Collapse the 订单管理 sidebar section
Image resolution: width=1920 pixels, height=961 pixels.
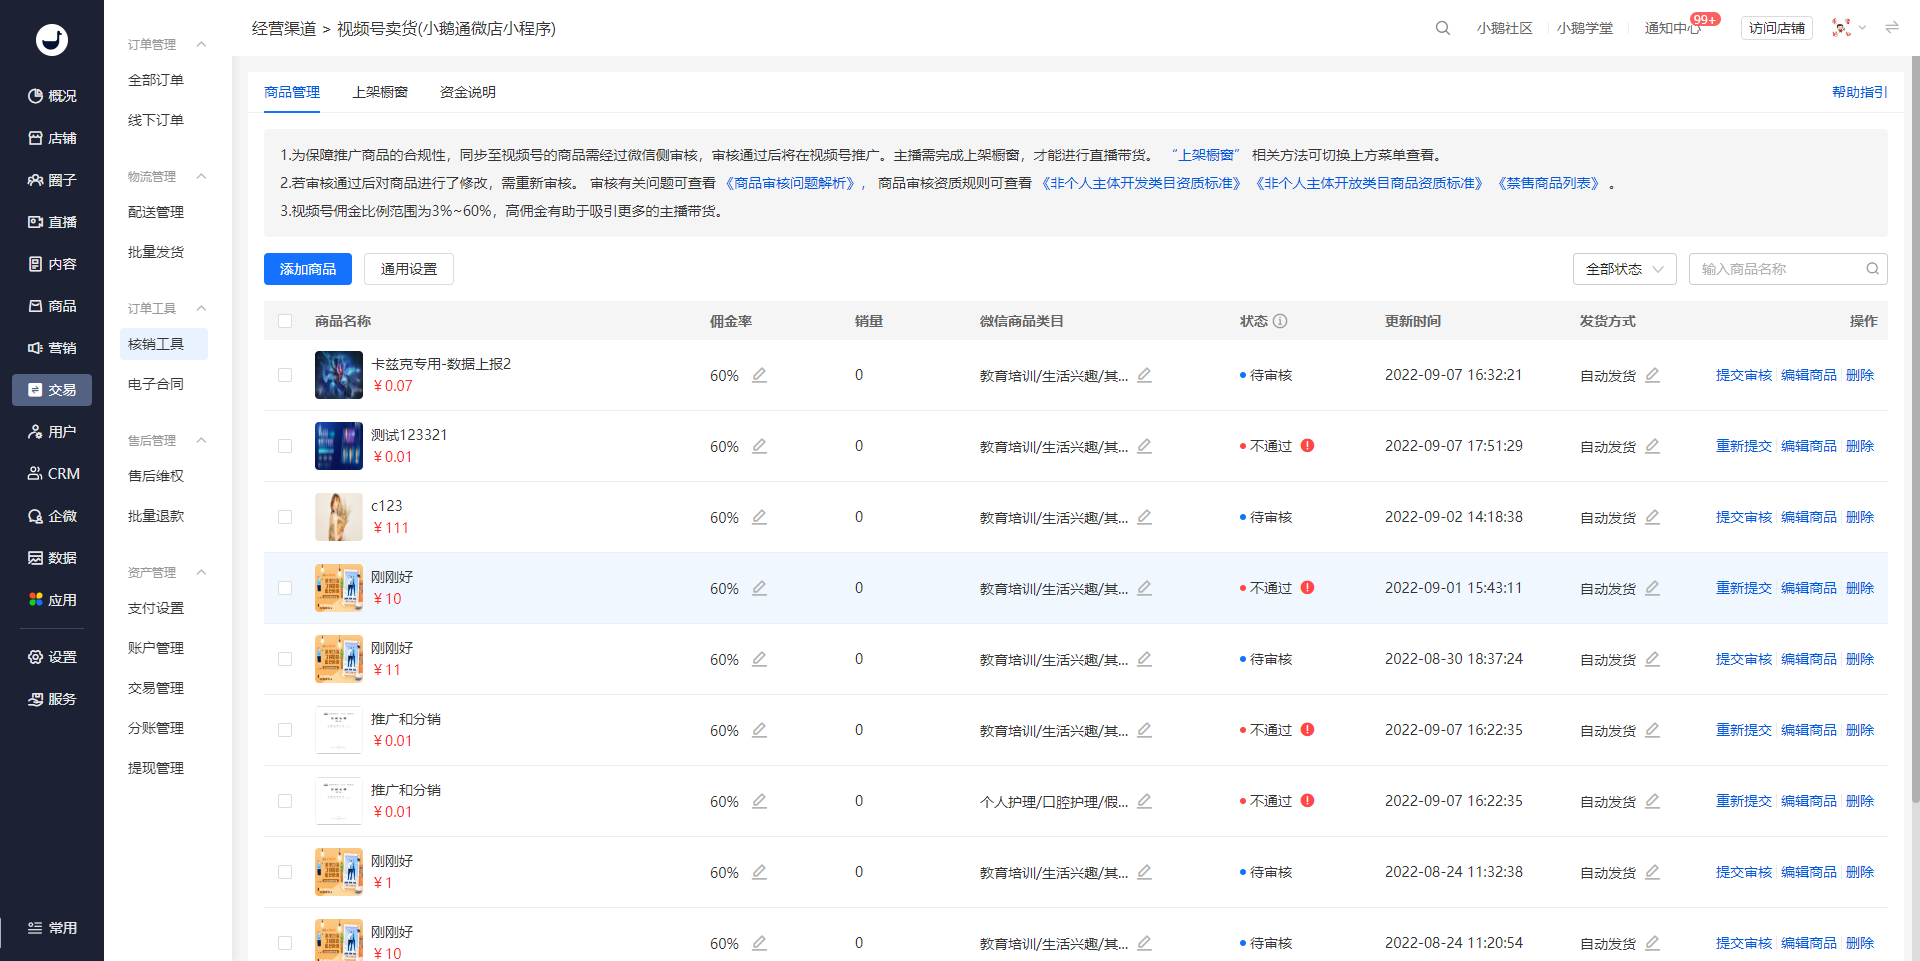(201, 44)
